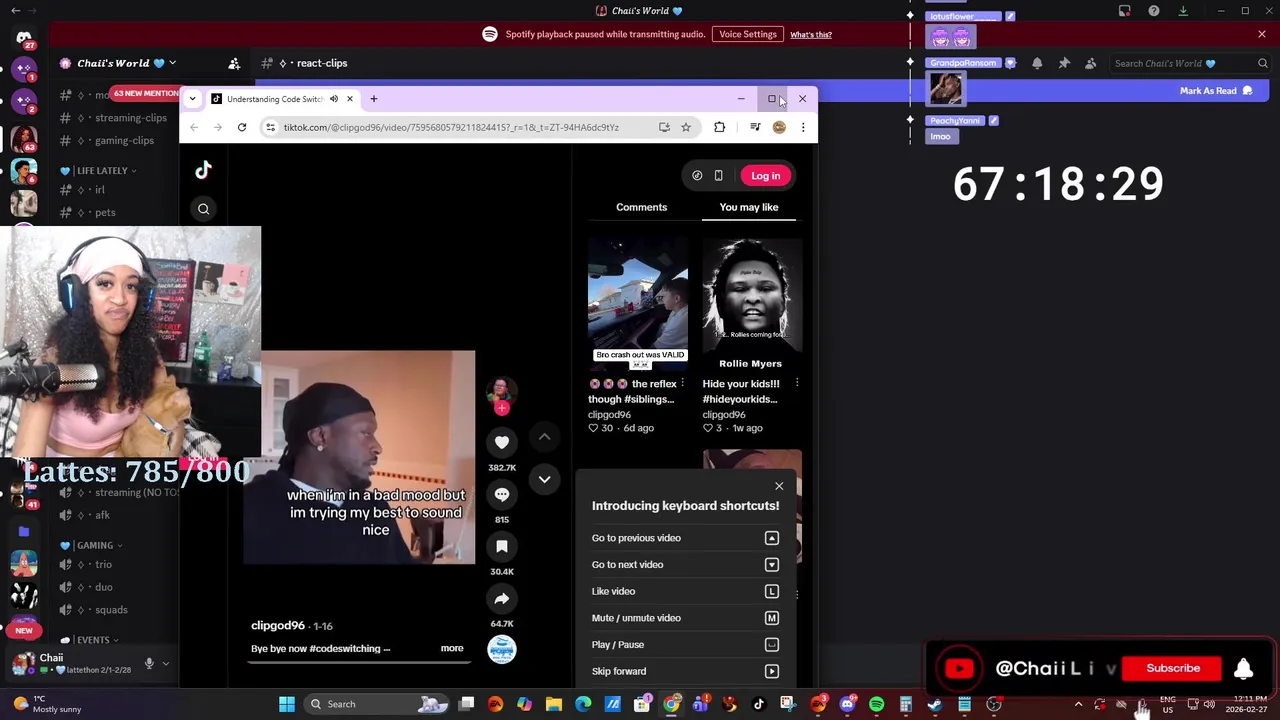Reload the TikTok page in the browser
Viewport: 1280px width, 720px height.
[x=242, y=127]
